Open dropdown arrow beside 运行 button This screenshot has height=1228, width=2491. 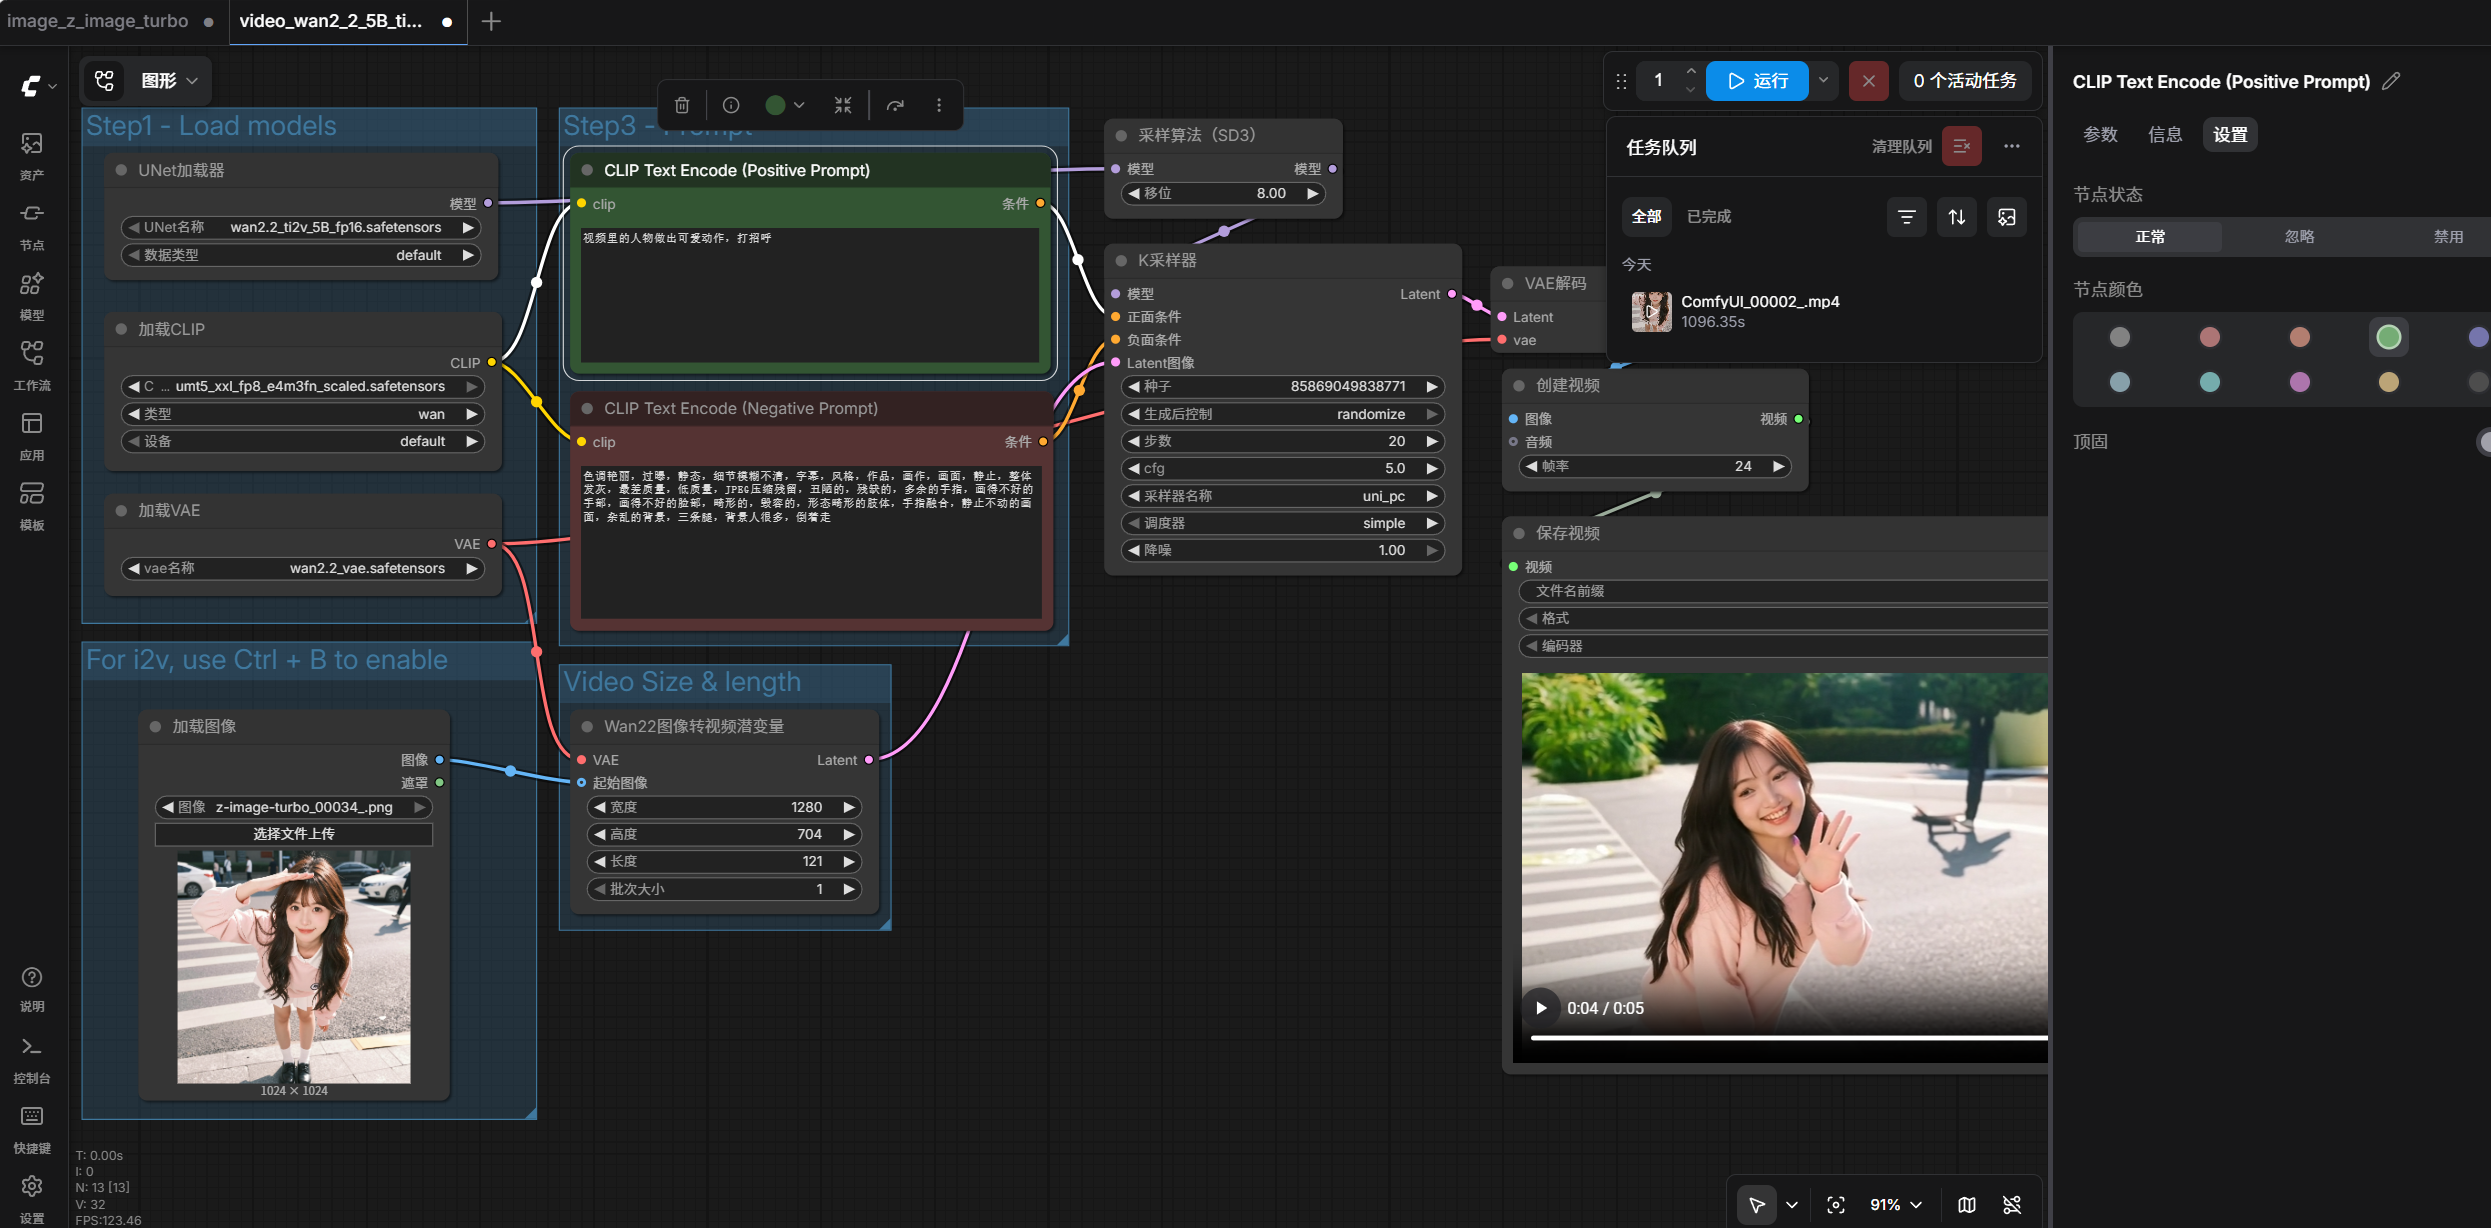coord(1824,81)
